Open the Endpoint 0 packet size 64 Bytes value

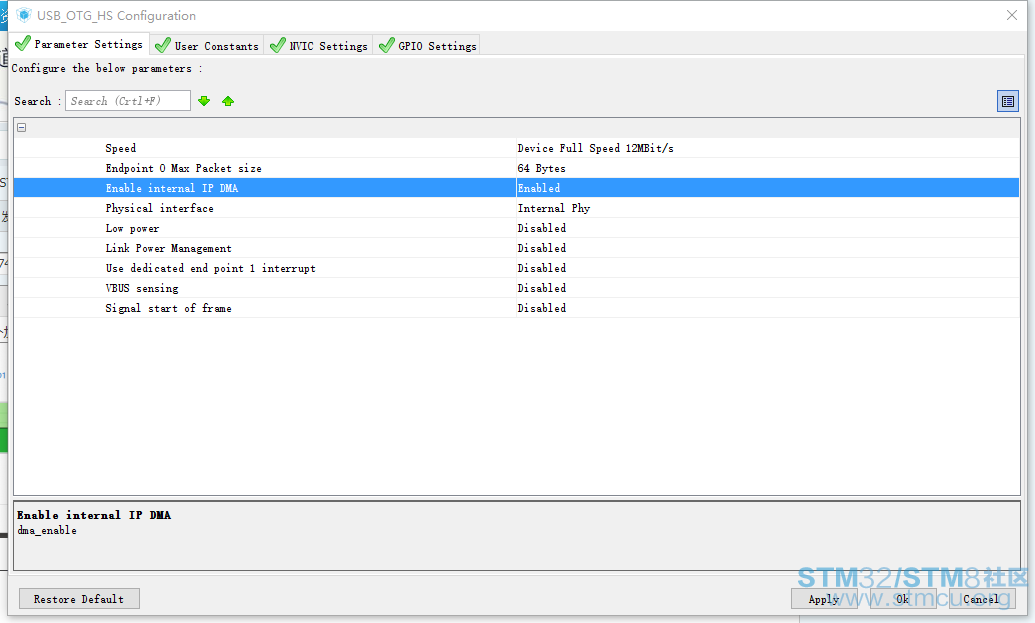(767, 168)
